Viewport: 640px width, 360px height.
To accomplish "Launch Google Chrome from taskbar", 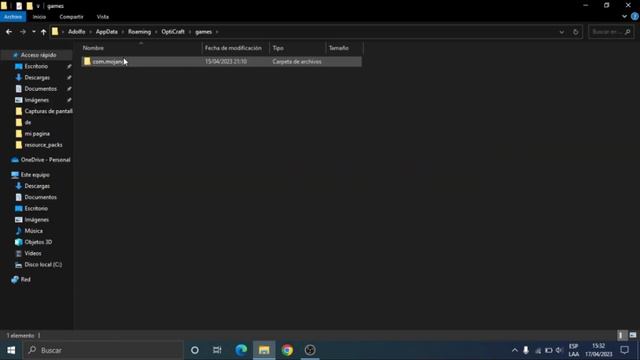I will coord(287,350).
